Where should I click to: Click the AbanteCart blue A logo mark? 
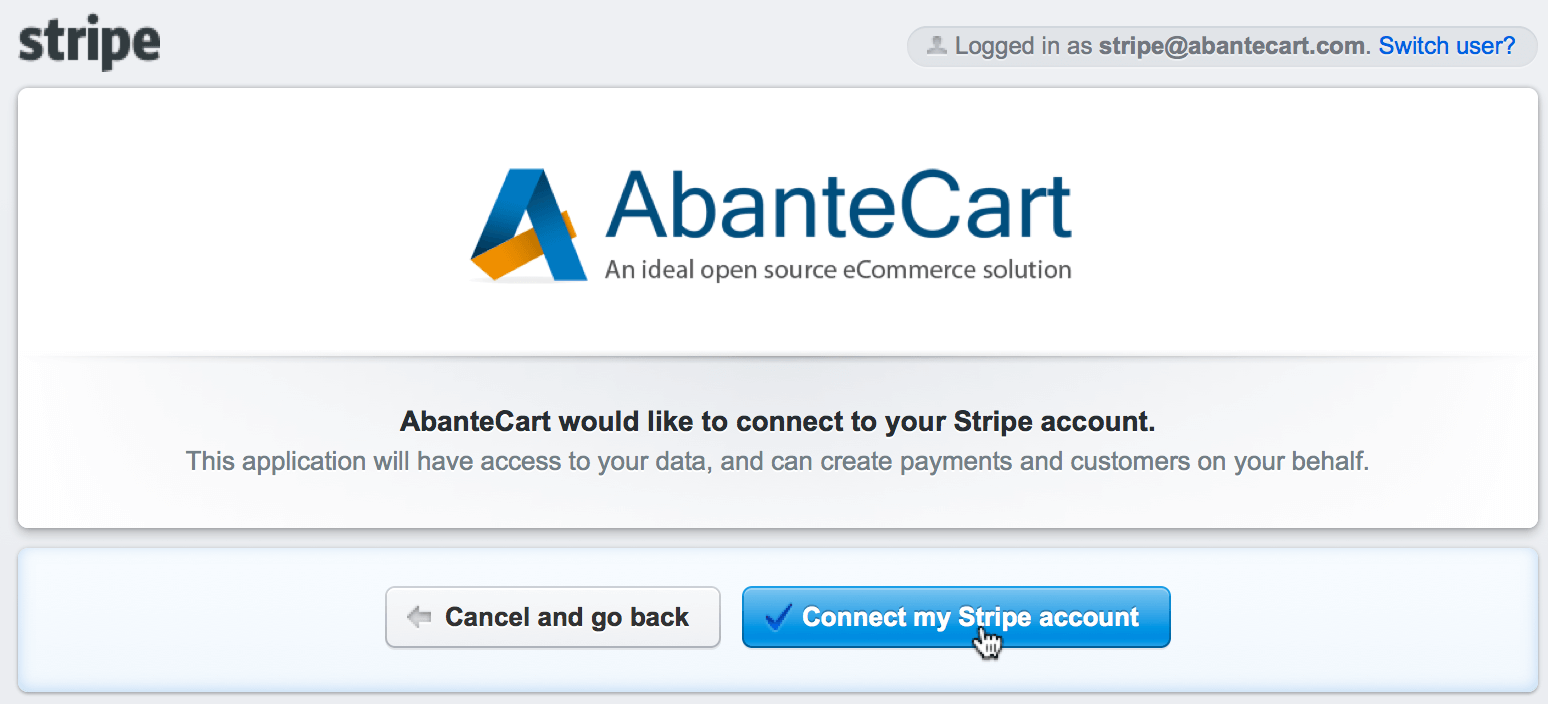tap(528, 225)
